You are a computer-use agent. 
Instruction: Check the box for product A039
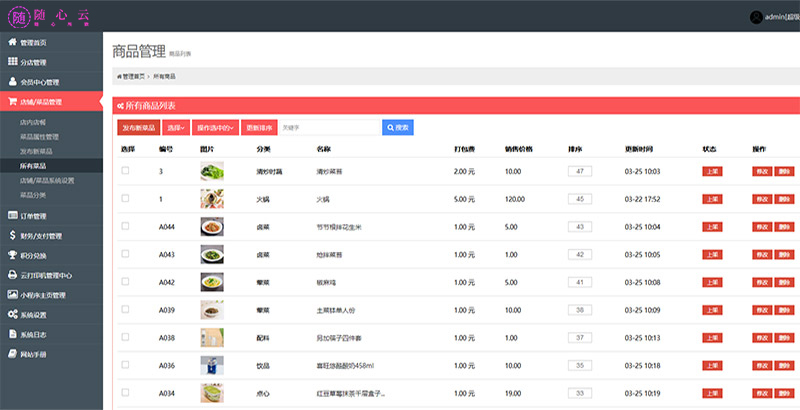coord(125,310)
